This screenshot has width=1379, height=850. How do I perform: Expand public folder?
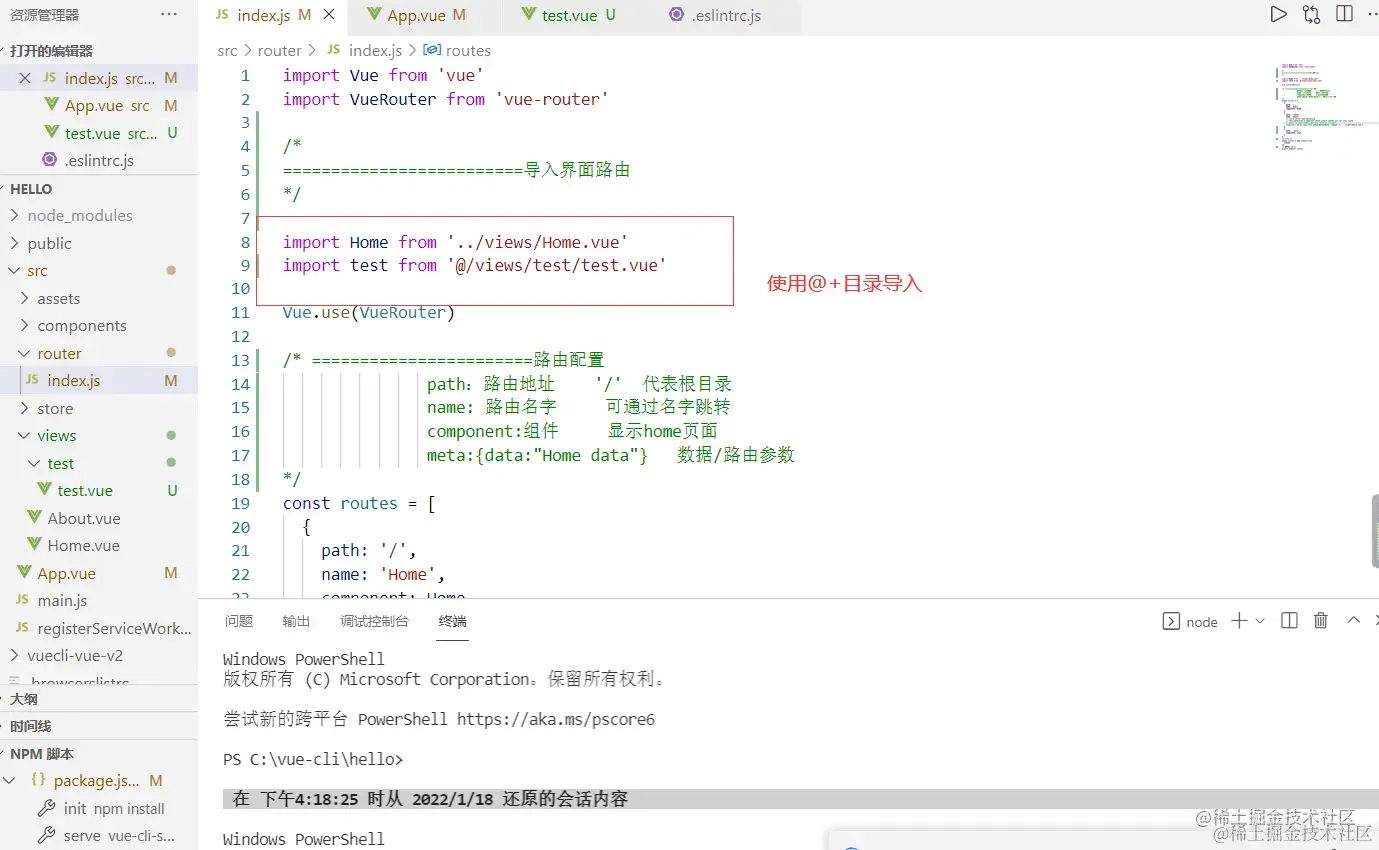tap(49, 243)
